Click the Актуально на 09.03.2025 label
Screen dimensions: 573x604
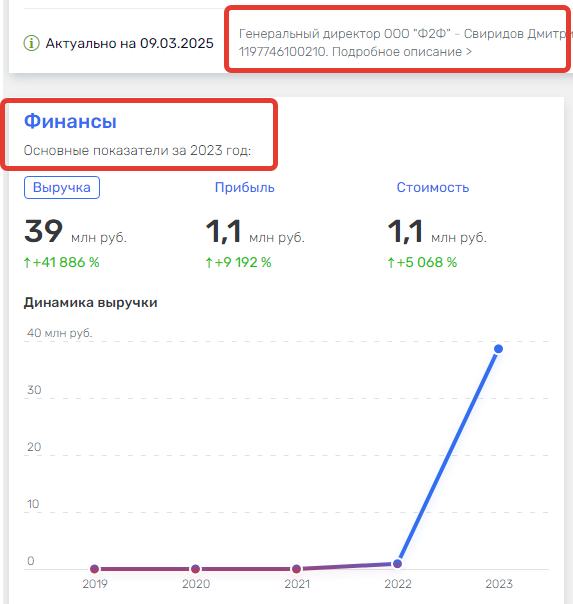[129, 43]
